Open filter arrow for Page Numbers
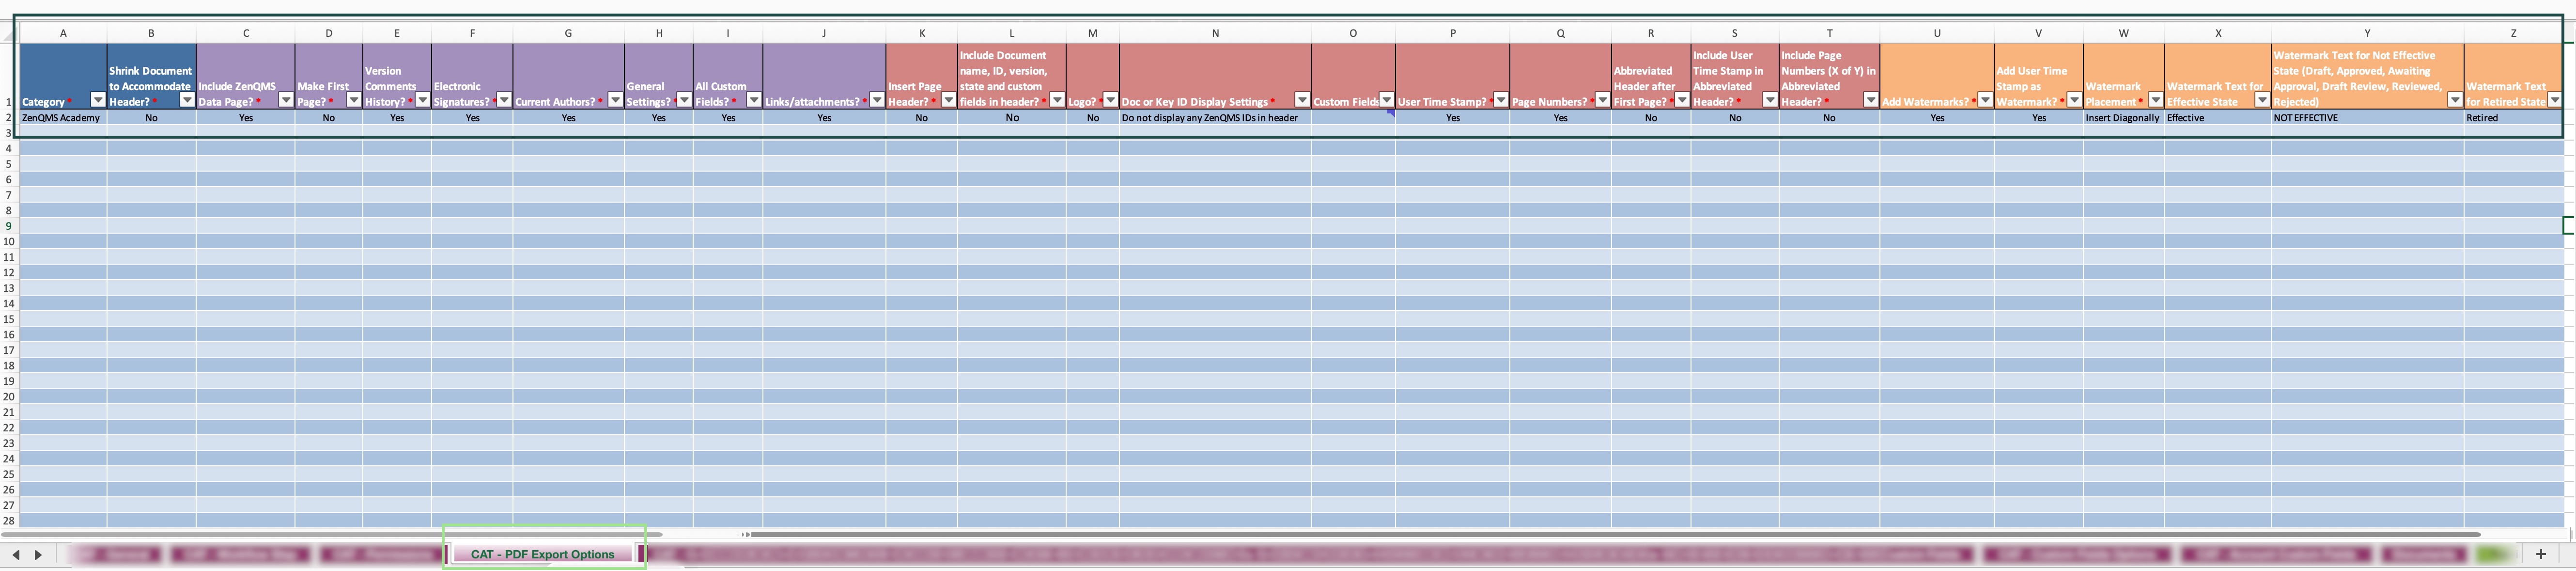Viewport: 2576px width, 571px height. click(x=1602, y=100)
